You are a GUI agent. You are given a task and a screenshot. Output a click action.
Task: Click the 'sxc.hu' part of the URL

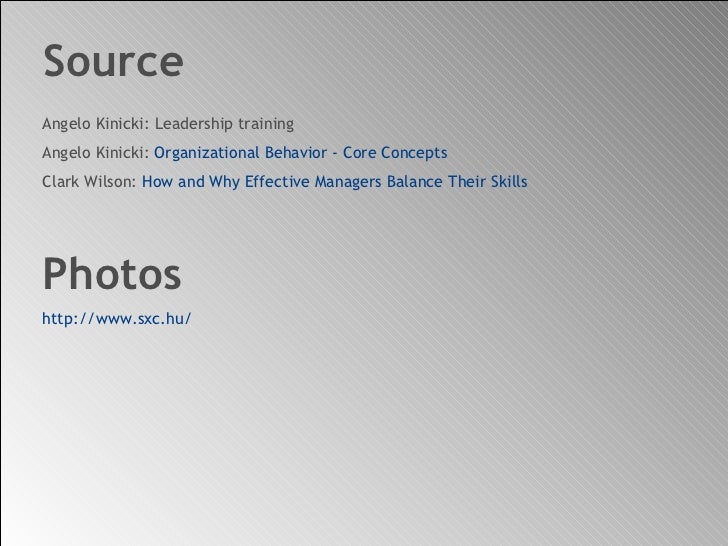point(162,319)
